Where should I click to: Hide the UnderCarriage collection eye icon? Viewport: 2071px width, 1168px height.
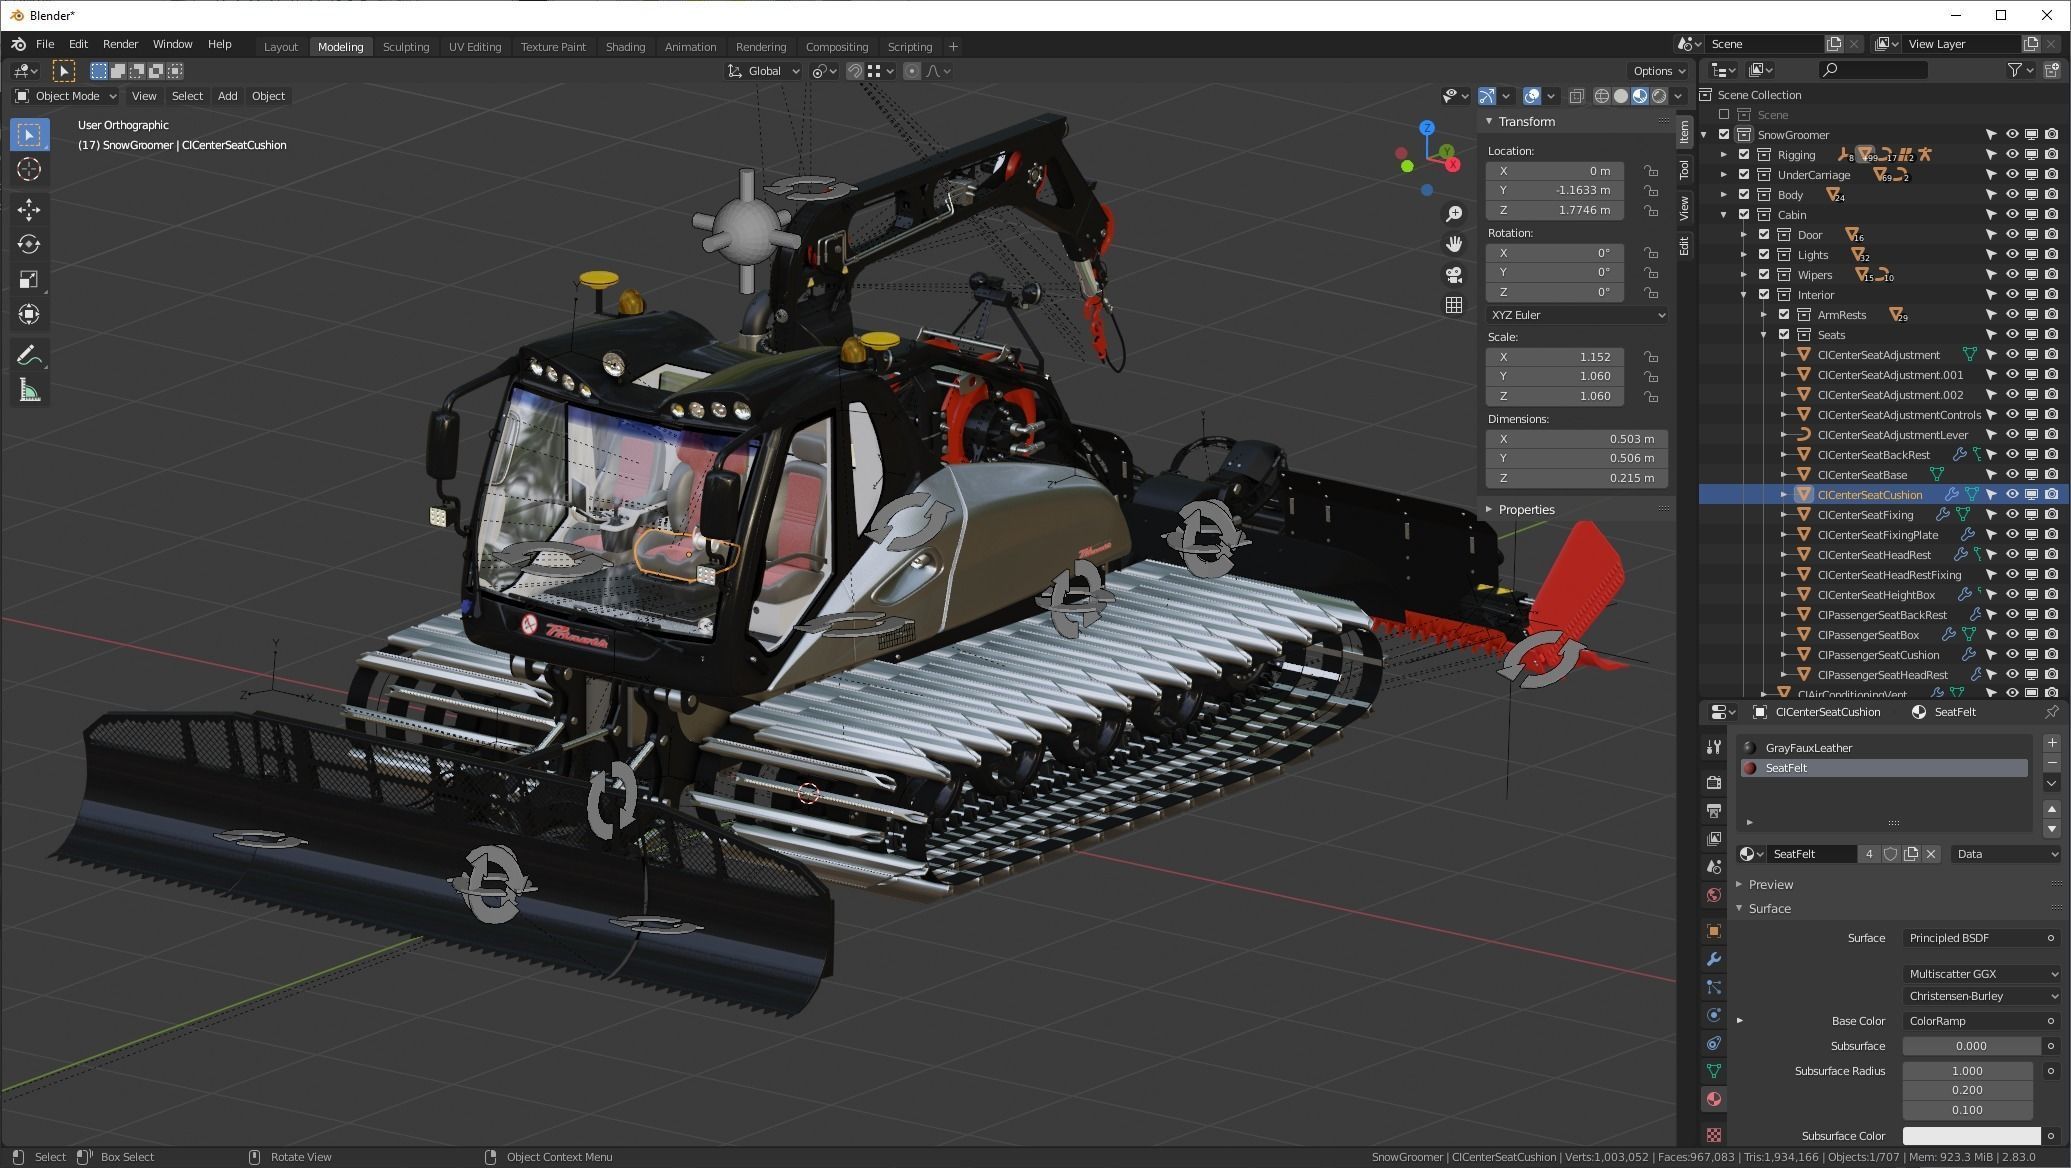point(2012,175)
